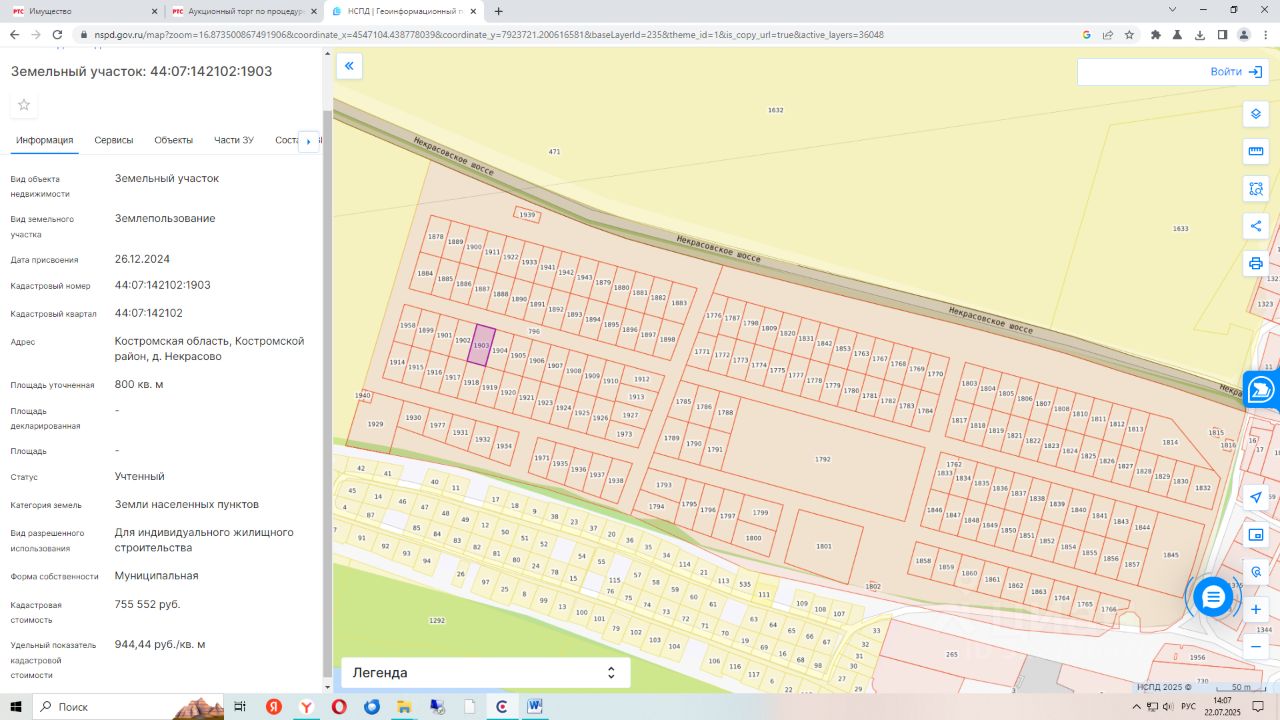1280x720 pixels.
Task: Zoom out with the minus button
Action: [x=1256, y=647]
